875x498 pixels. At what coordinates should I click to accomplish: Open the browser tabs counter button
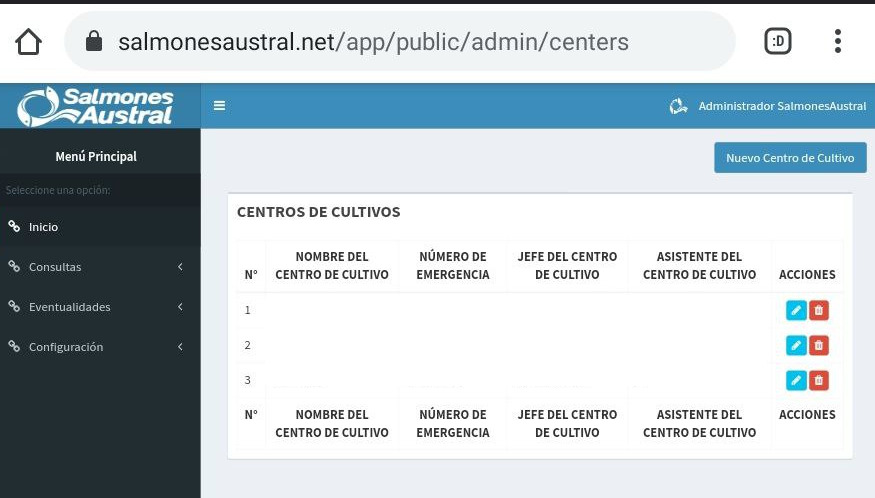777,41
